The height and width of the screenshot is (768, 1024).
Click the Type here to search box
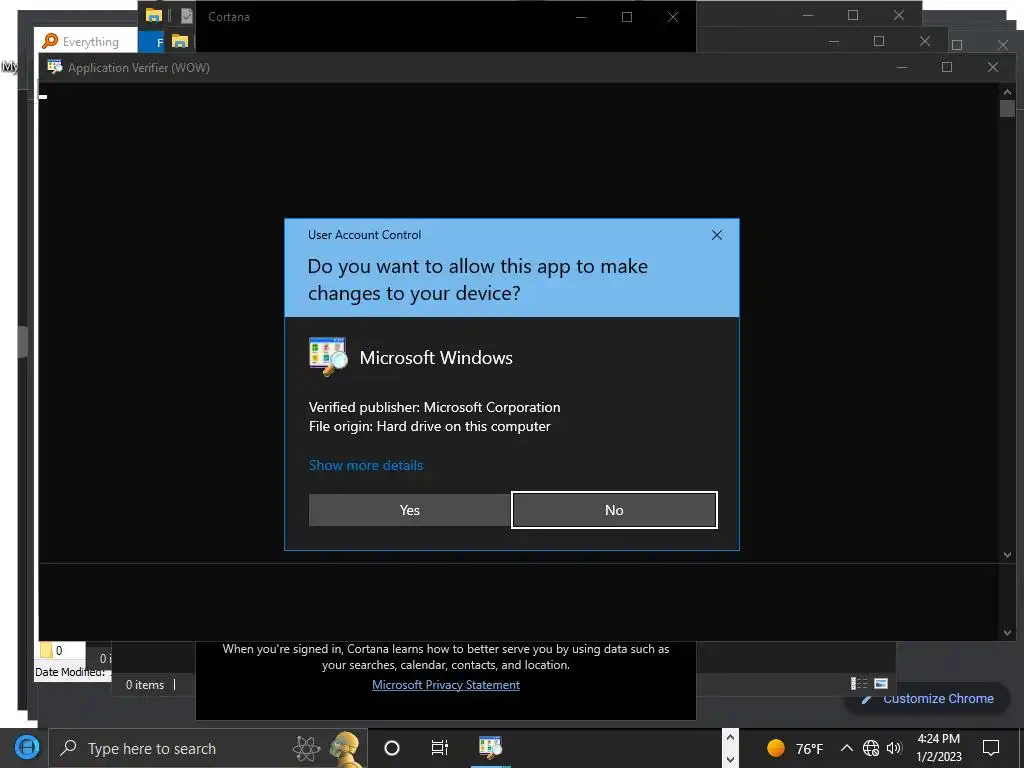(208, 748)
